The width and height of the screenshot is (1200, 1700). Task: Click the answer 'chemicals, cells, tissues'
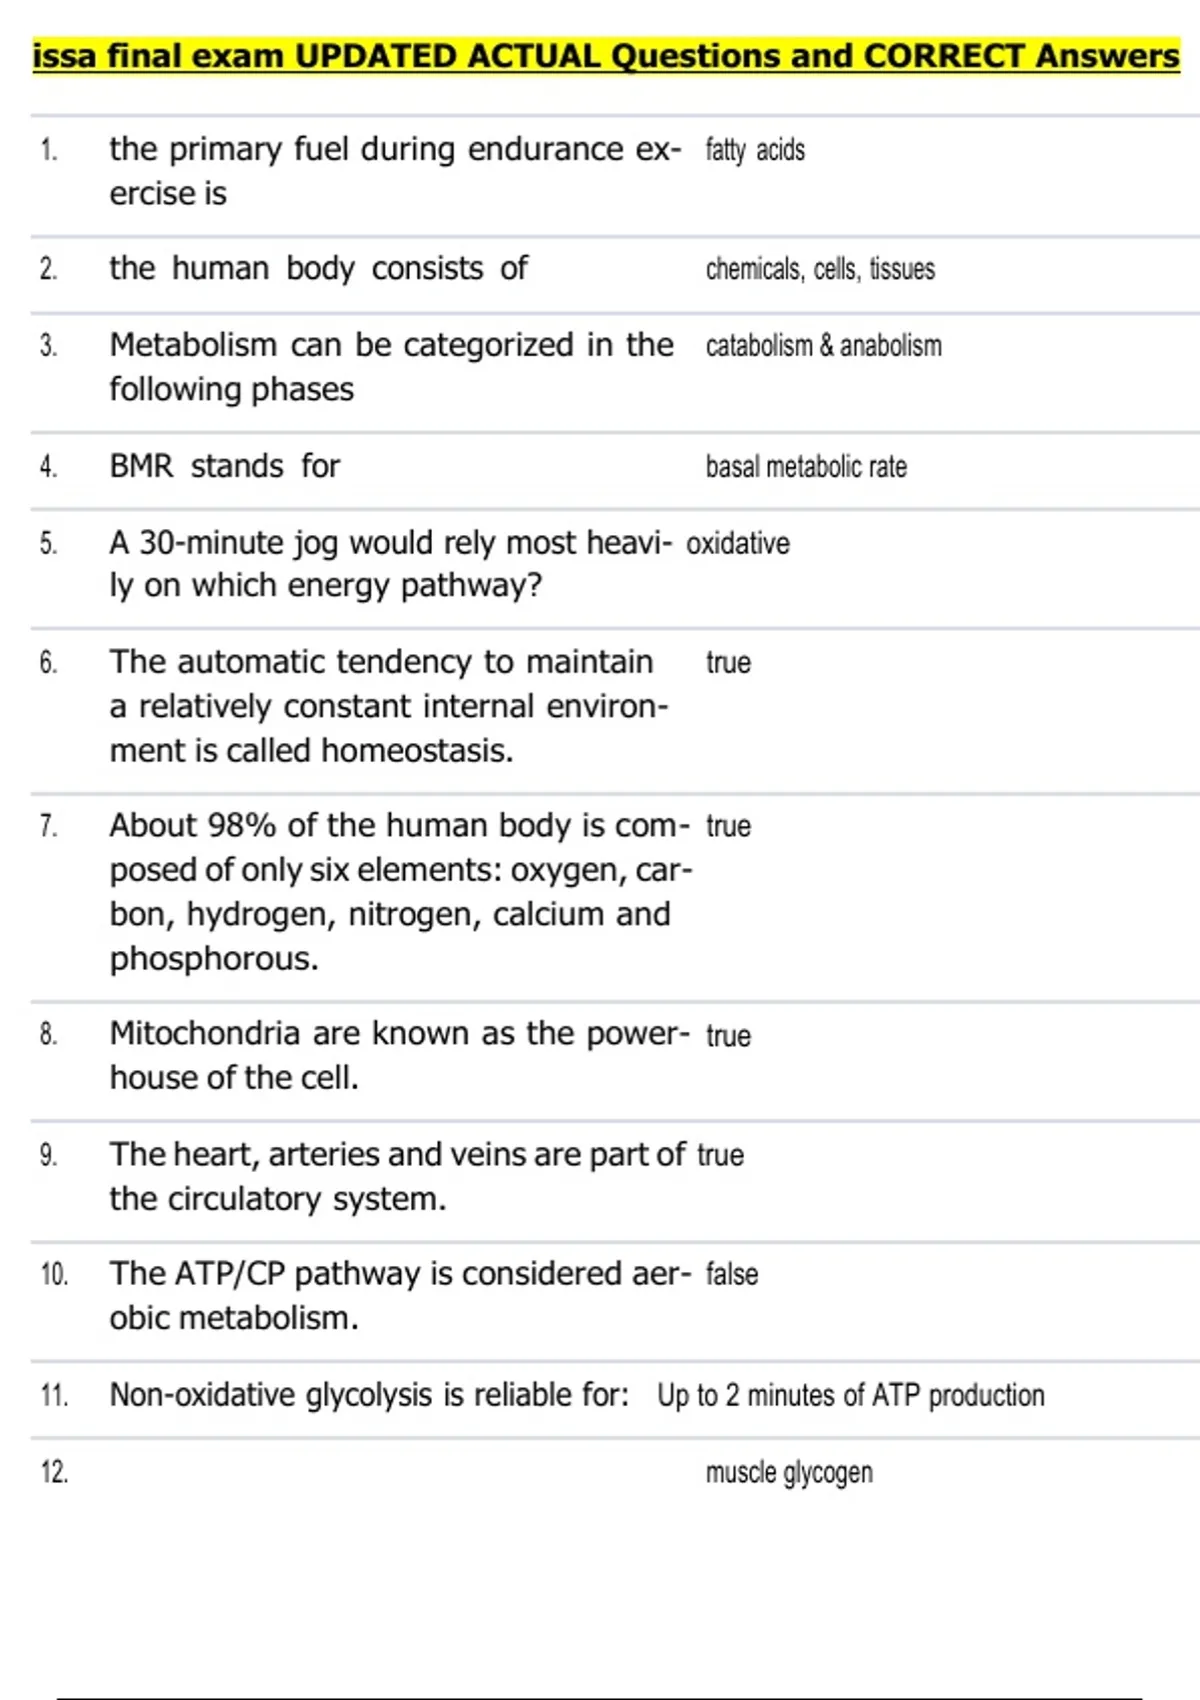tap(820, 269)
